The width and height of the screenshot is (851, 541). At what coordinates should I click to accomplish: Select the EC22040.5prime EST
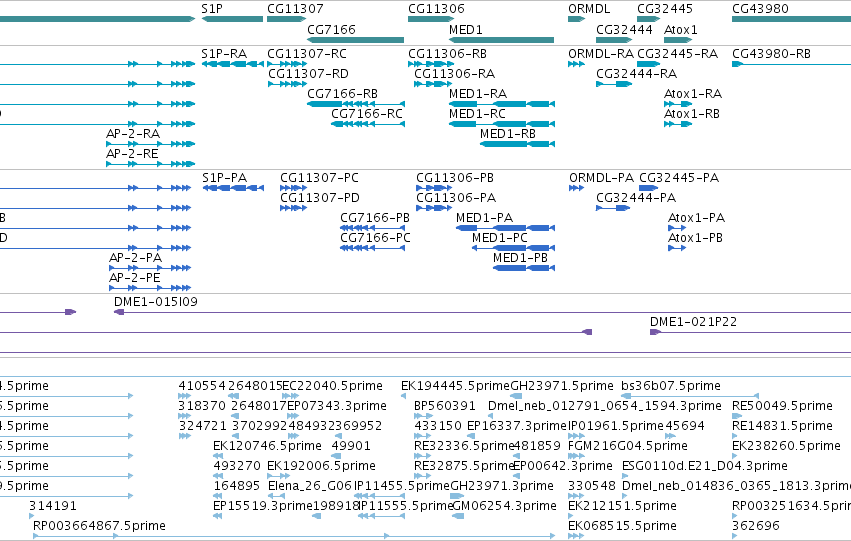coord(291,396)
